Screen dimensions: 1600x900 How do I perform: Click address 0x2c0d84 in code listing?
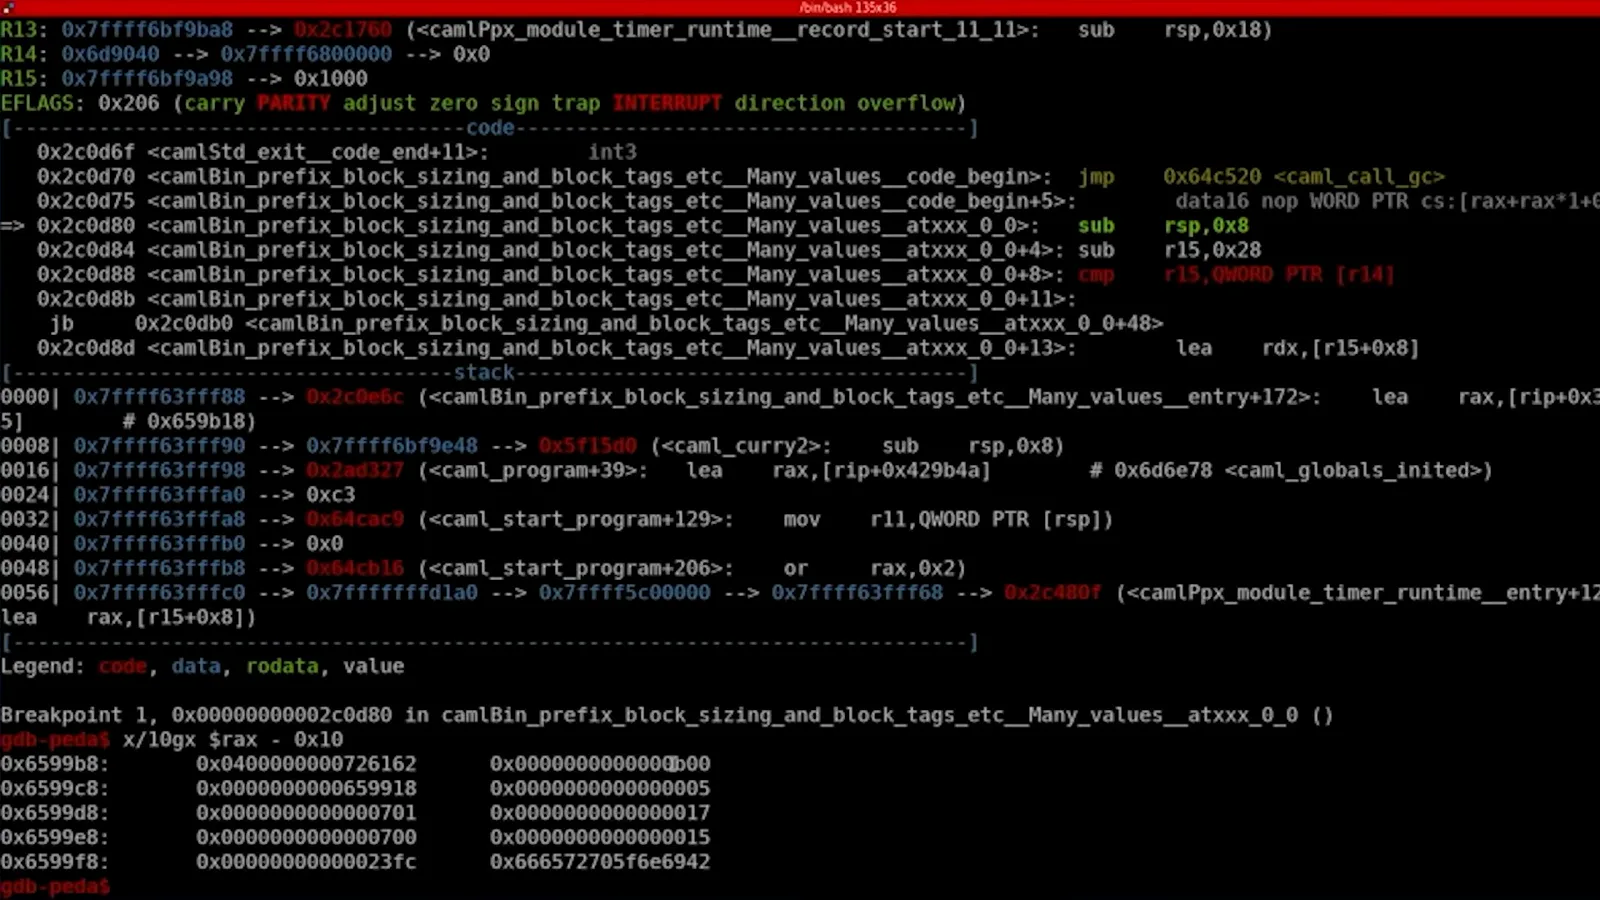click(x=86, y=250)
